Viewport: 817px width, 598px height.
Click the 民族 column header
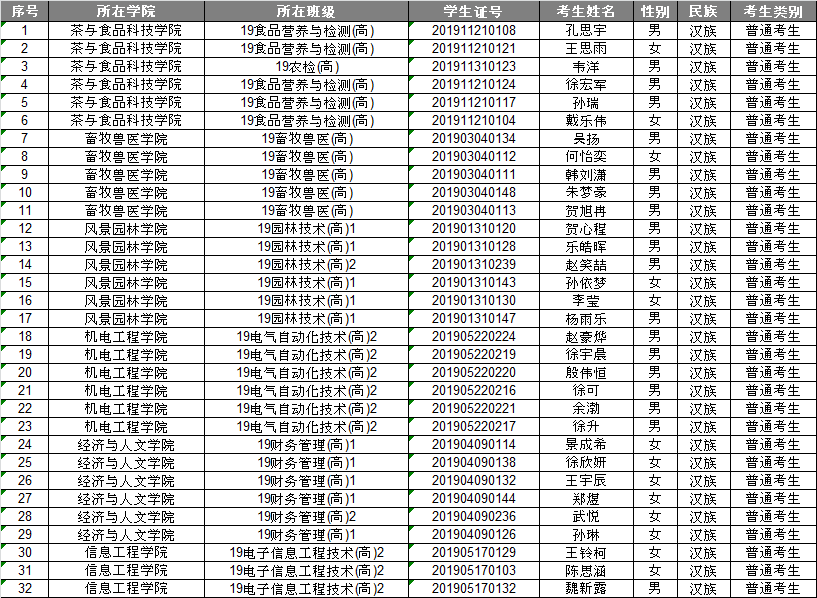coord(703,12)
